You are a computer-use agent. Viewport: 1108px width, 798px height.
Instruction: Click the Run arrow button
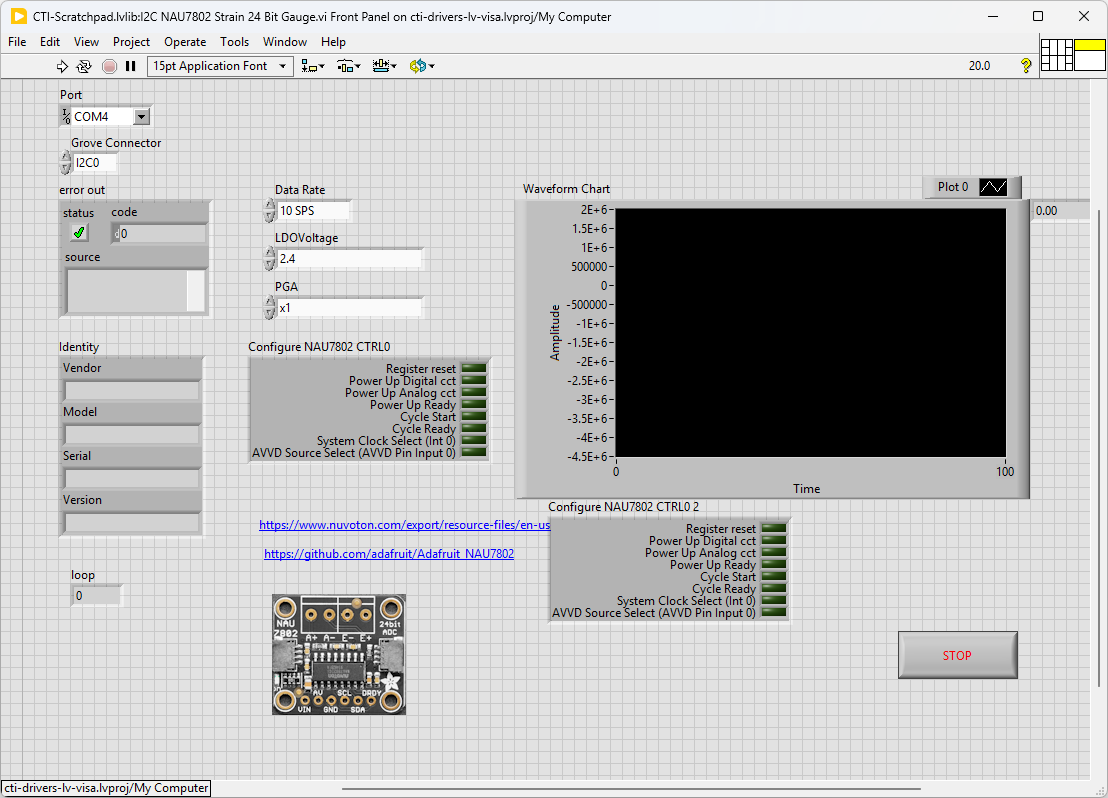click(62, 66)
